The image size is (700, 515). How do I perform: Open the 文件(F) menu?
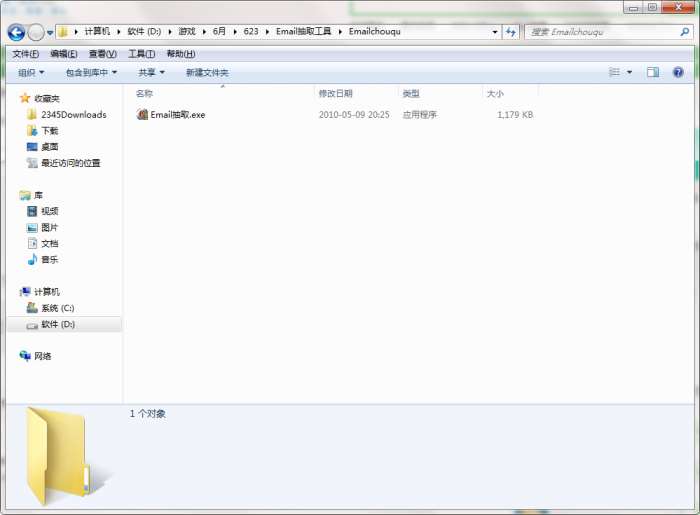(x=25, y=54)
